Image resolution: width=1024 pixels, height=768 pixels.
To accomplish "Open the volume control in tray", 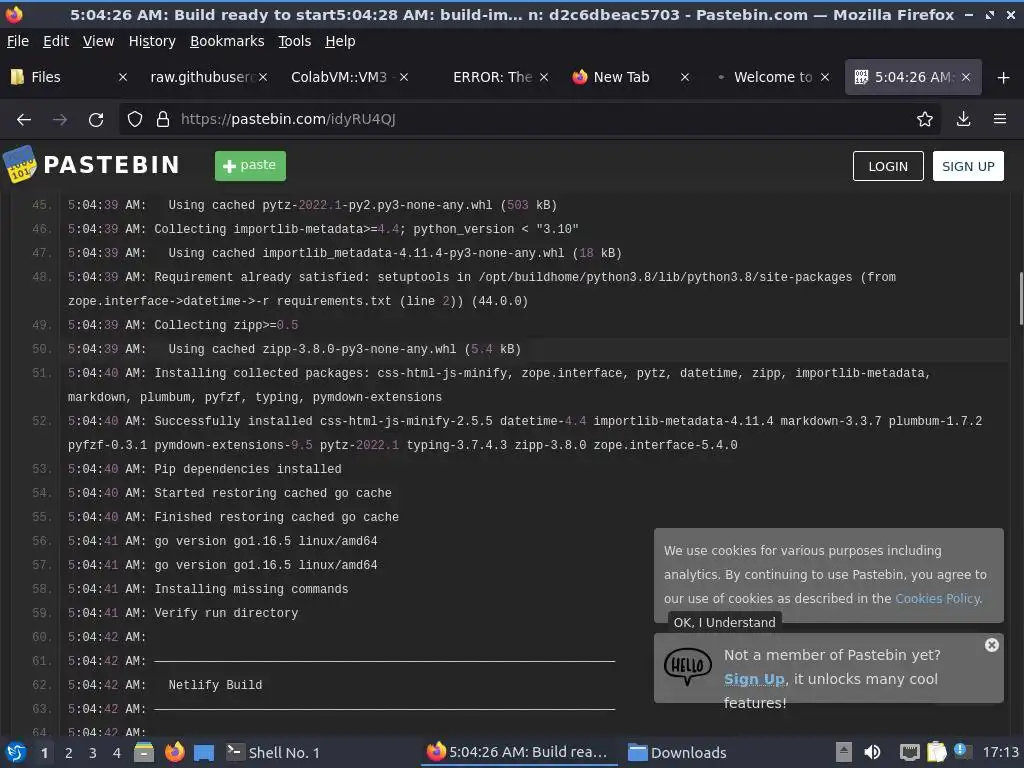I will [872, 752].
